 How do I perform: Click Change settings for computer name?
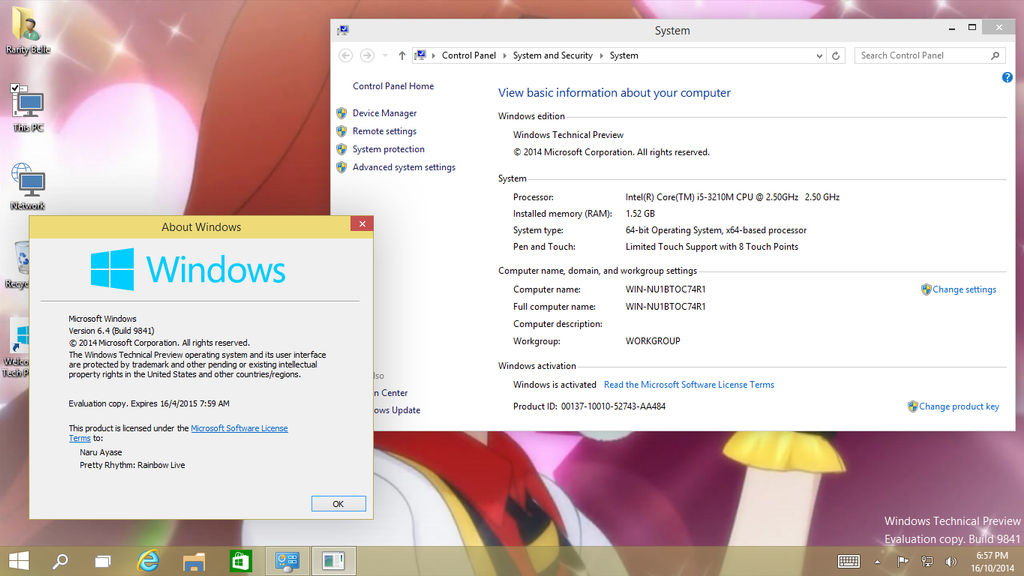point(964,289)
